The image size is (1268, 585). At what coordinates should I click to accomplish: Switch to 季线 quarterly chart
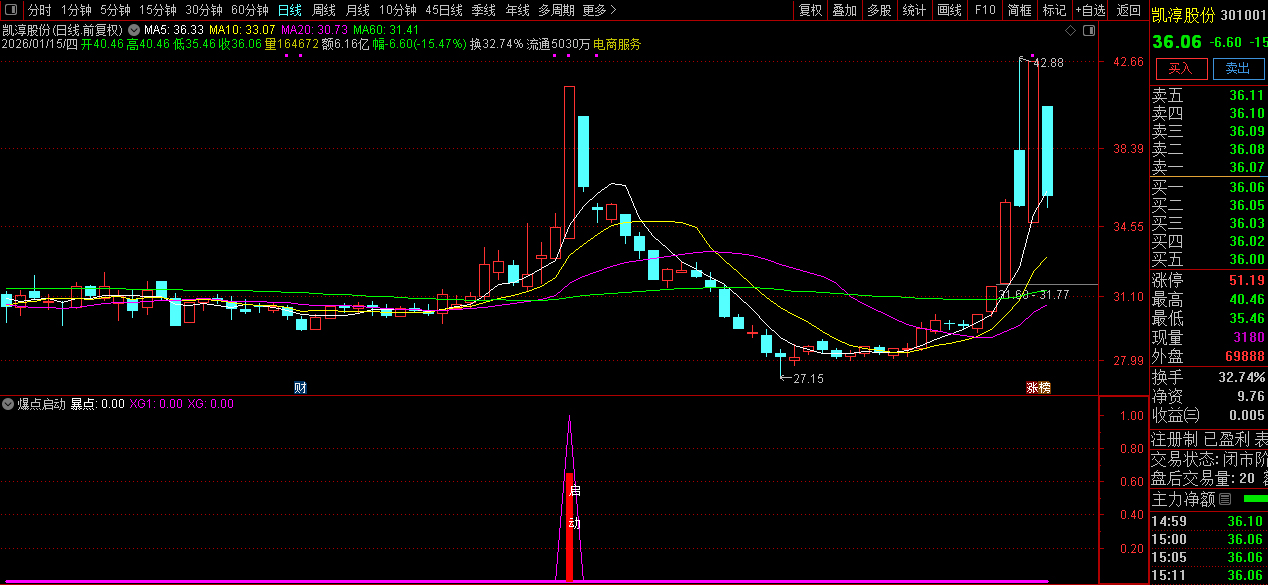pos(484,10)
